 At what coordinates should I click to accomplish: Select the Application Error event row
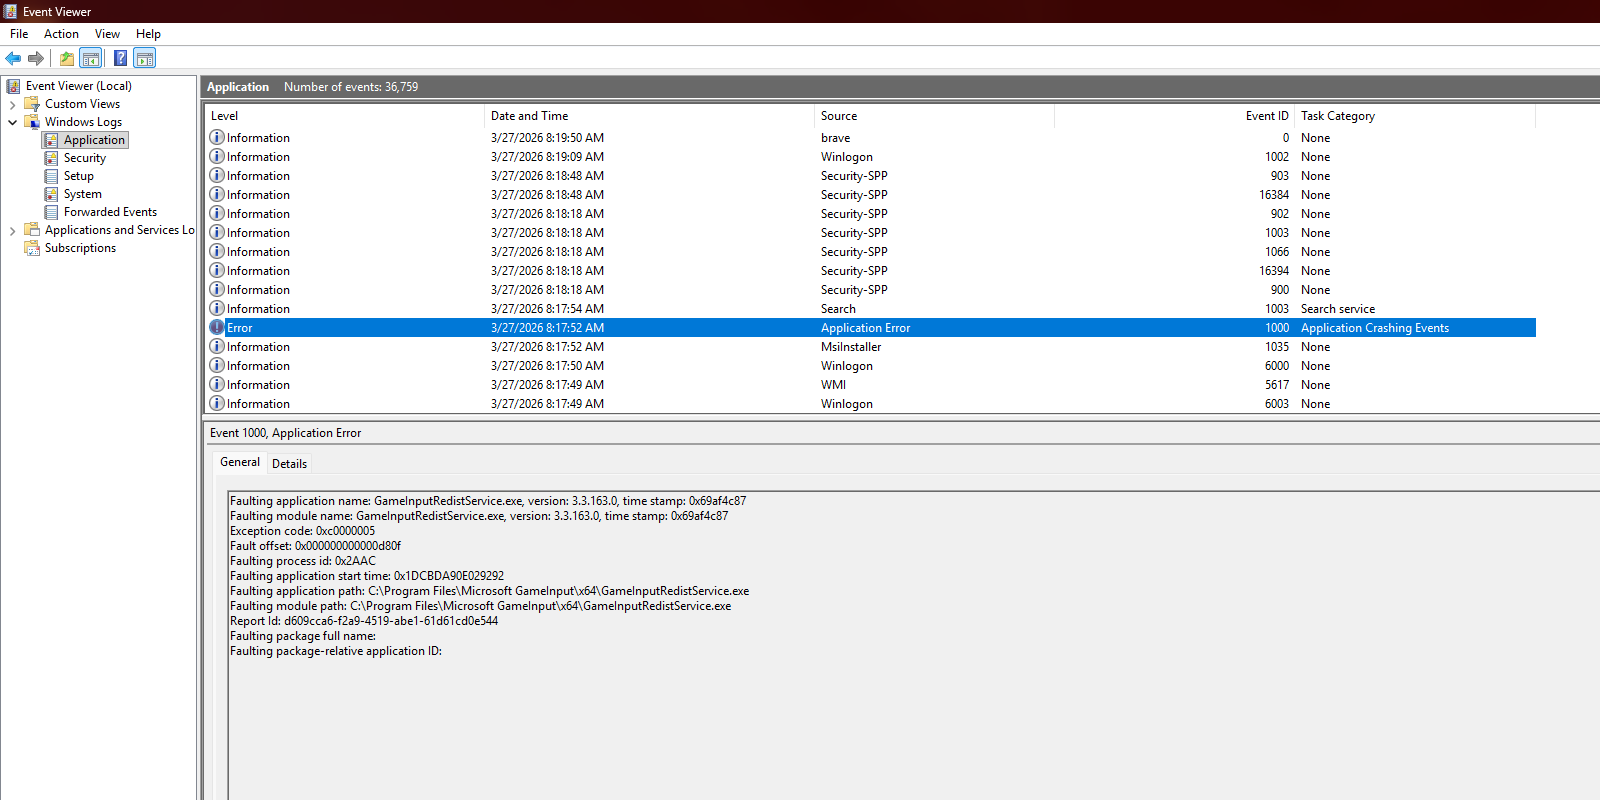[x=870, y=328]
